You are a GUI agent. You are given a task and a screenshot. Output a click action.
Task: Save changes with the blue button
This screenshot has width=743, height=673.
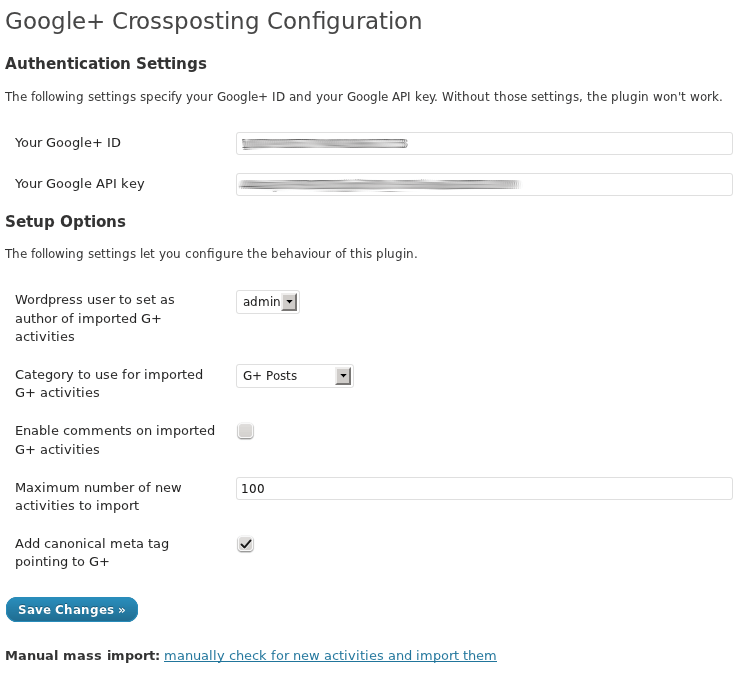pyautogui.click(x=72, y=609)
